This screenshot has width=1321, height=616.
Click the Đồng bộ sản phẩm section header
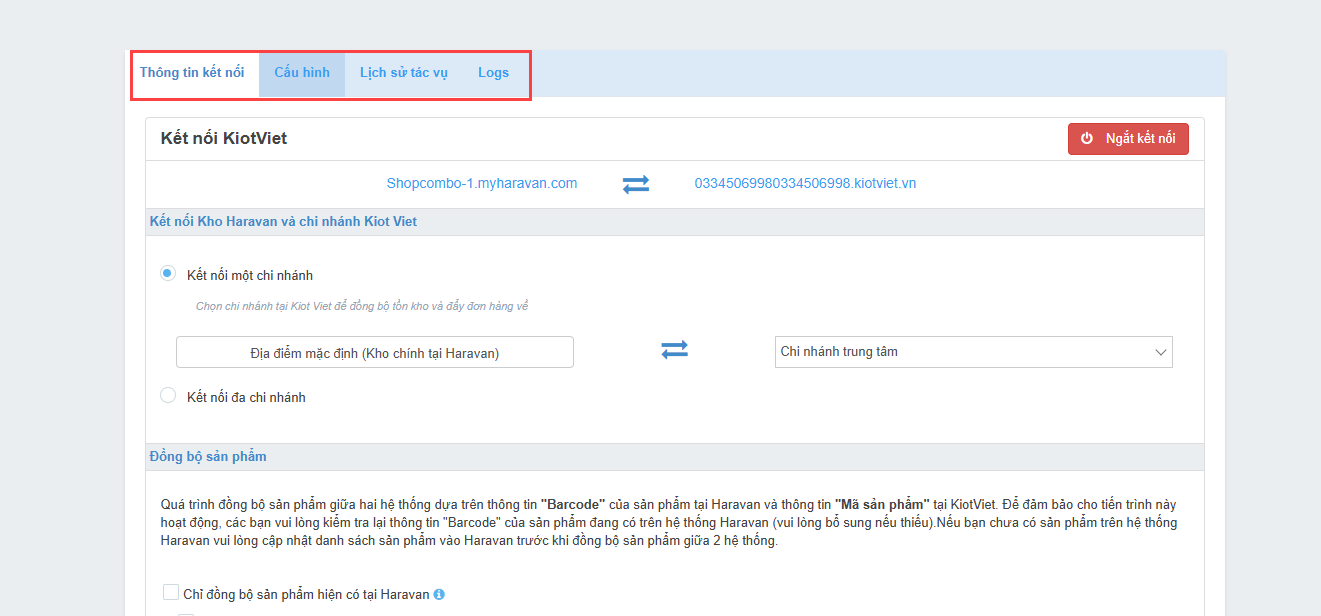pos(208,457)
